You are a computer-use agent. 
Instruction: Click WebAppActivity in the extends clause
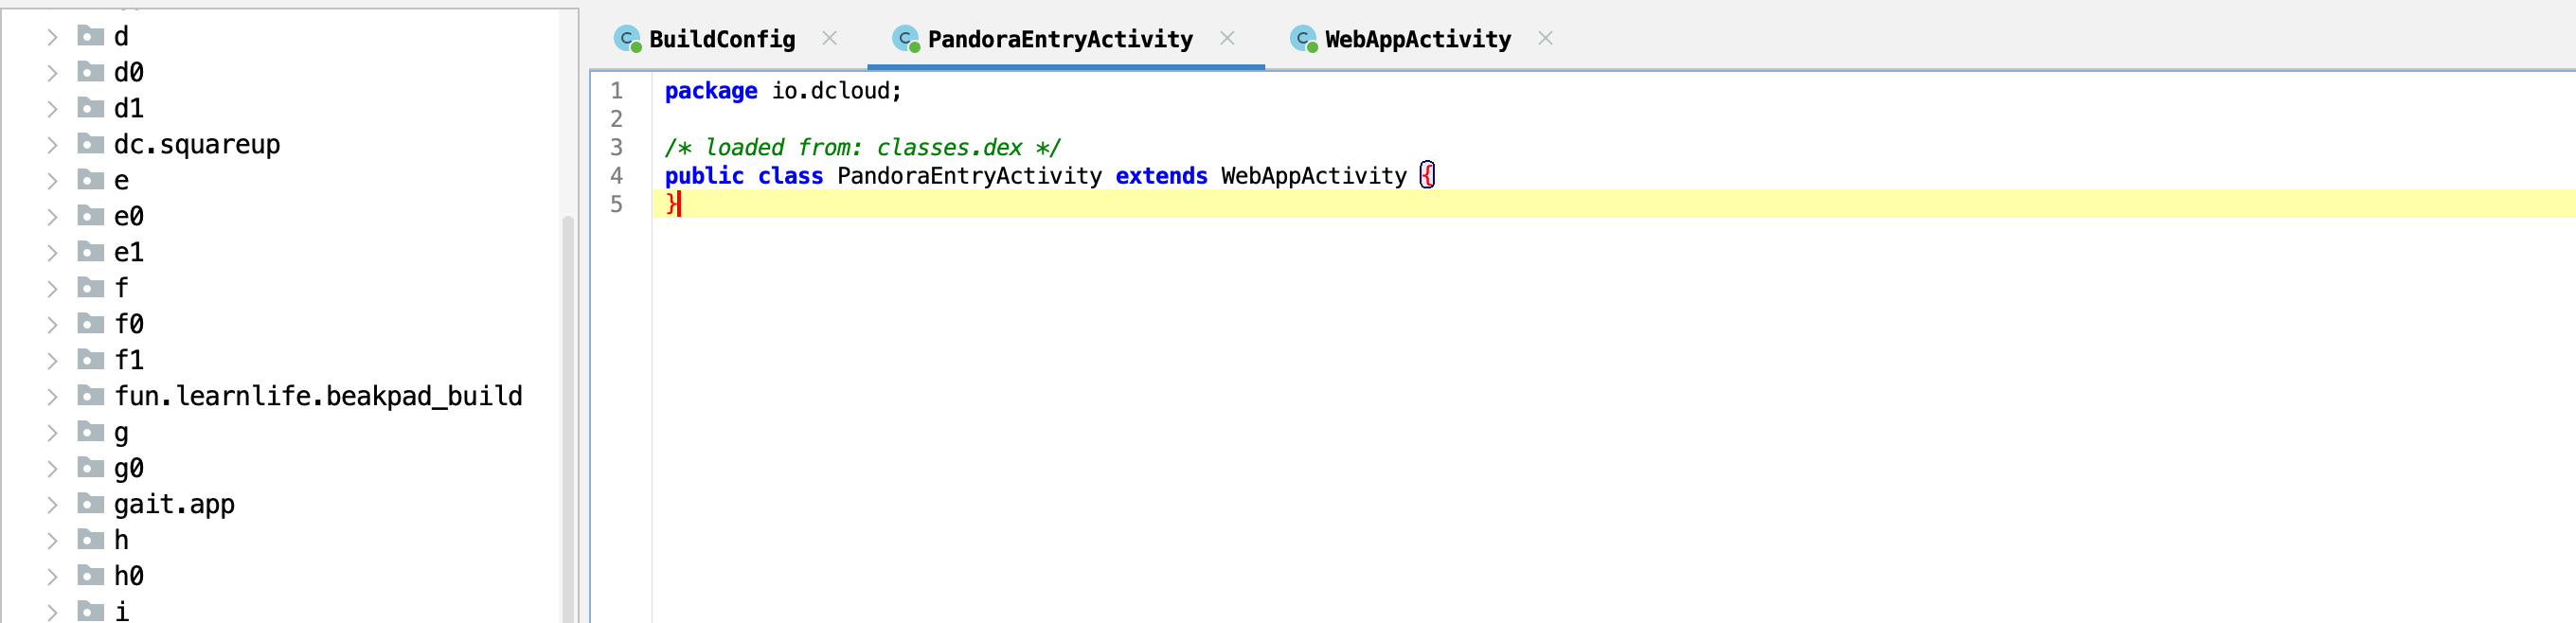tap(1314, 176)
